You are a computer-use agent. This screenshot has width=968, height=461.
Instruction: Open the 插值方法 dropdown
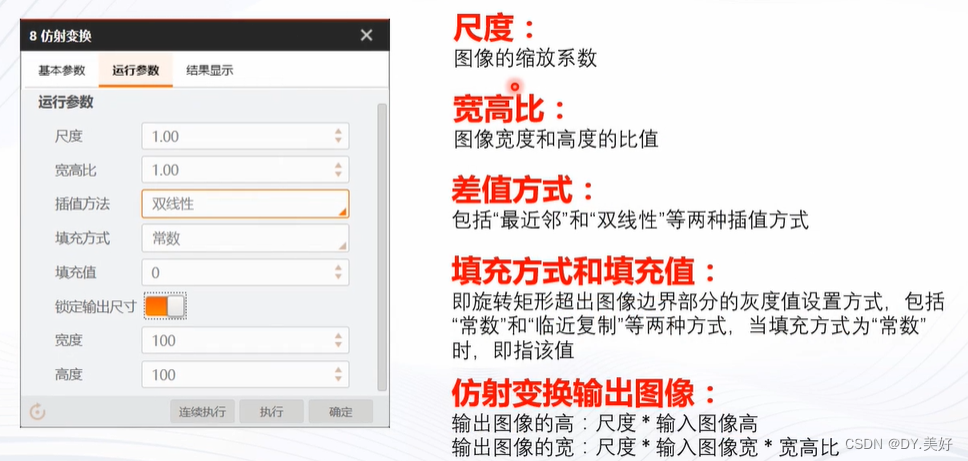click(x=245, y=204)
